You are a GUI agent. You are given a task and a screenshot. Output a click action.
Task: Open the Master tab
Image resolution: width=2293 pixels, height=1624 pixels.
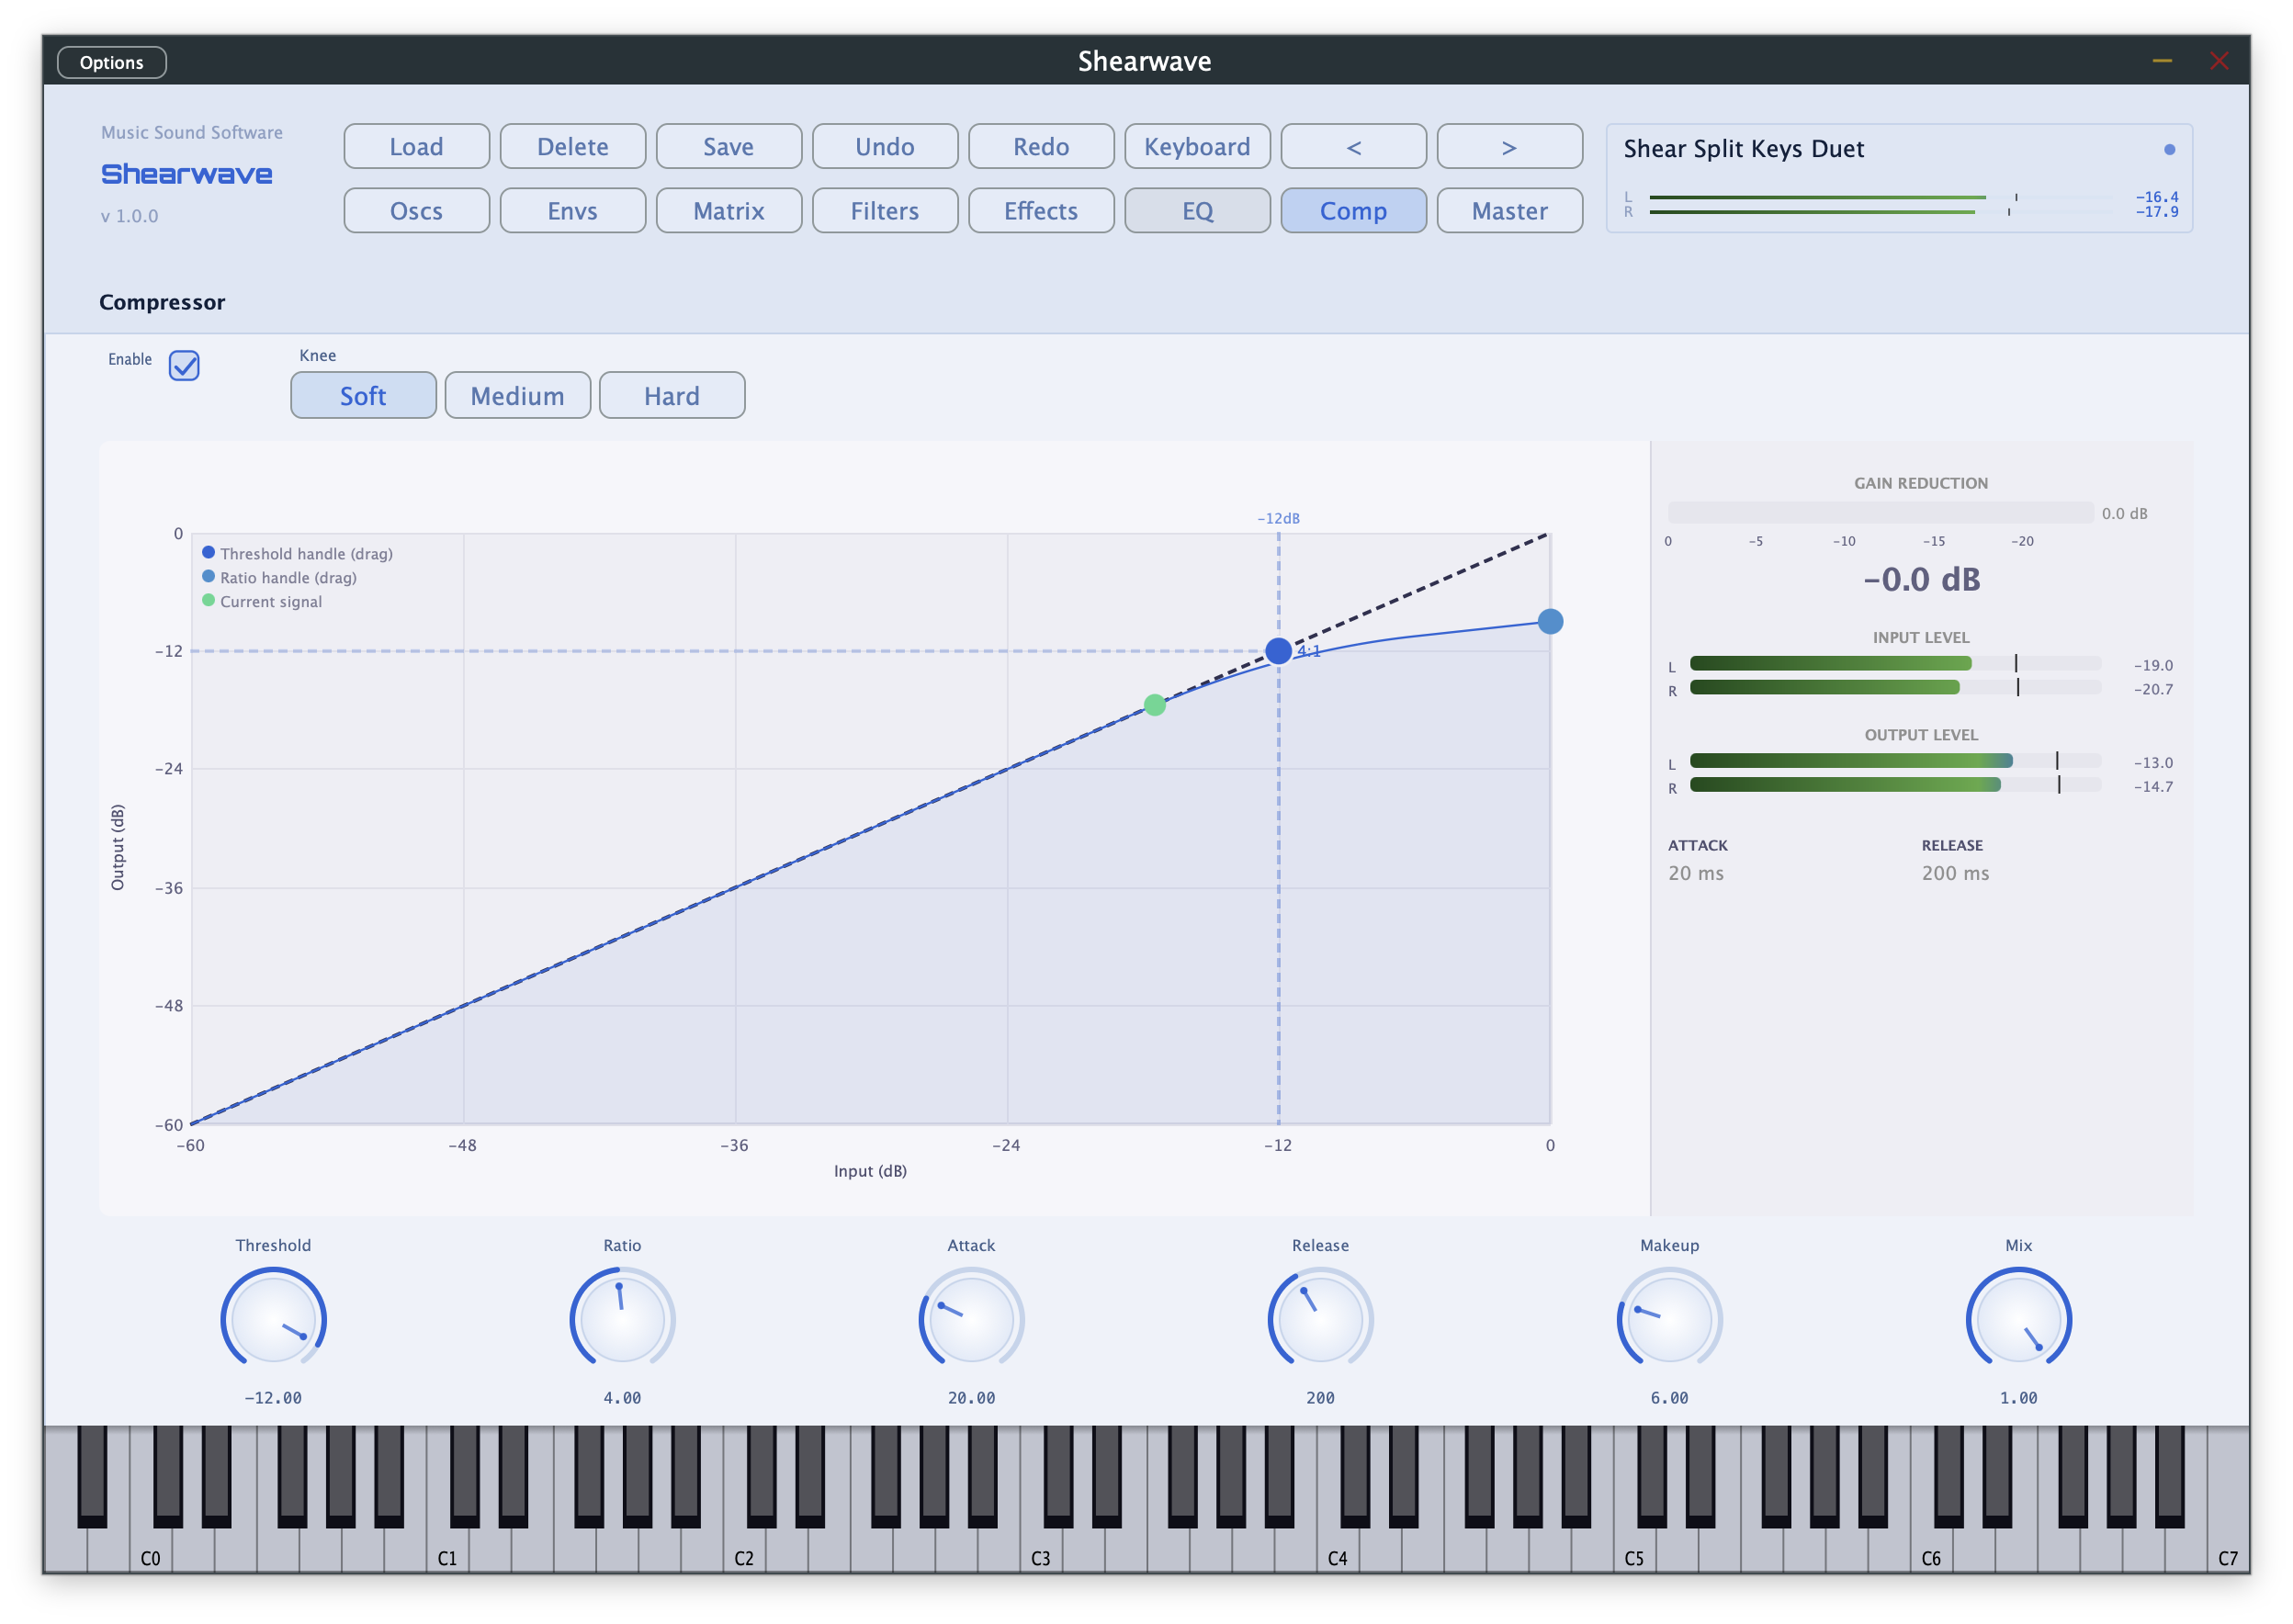[x=1508, y=211]
